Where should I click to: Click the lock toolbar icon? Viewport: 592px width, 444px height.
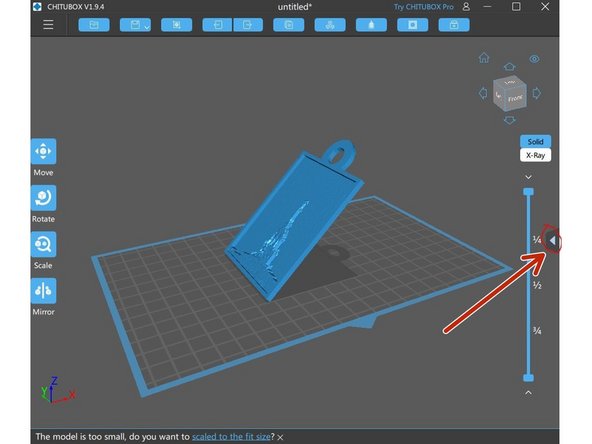(x=454, y=25)
